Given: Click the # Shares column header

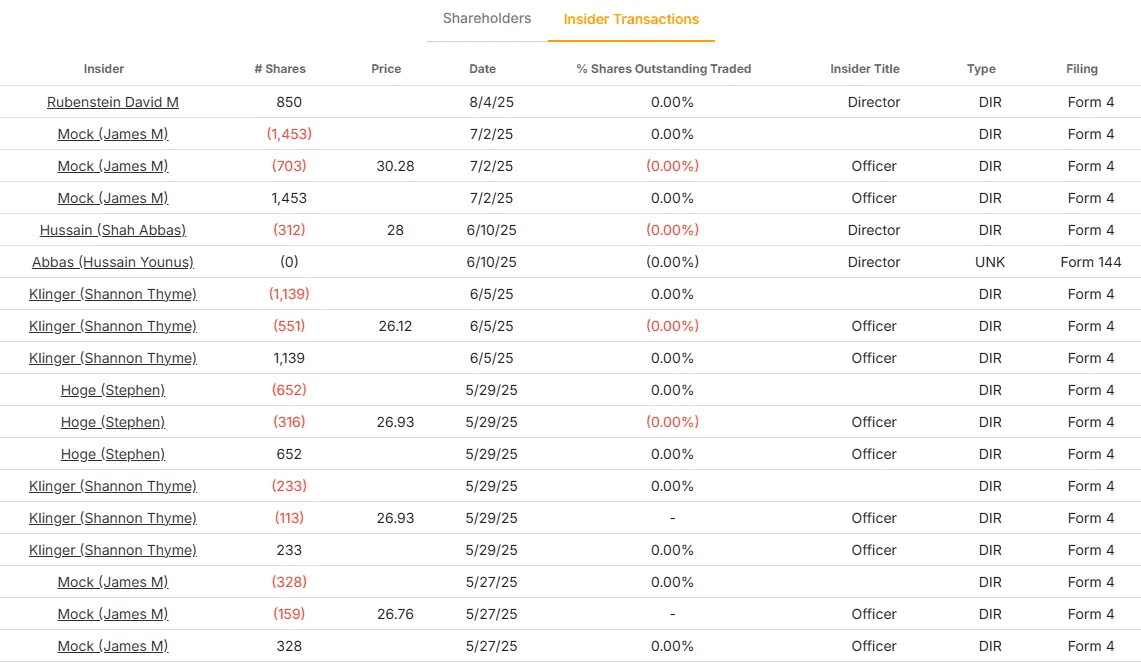Looking at the screenshot, I should click(x=280, y=69).
